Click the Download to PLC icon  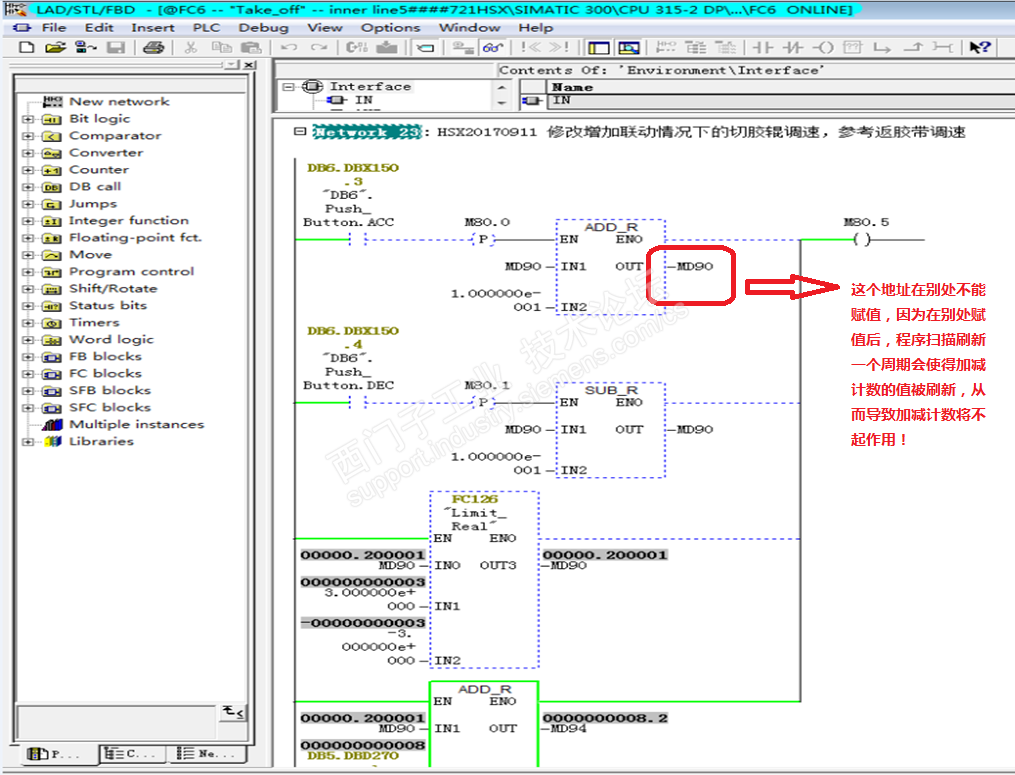coord(387,47)
